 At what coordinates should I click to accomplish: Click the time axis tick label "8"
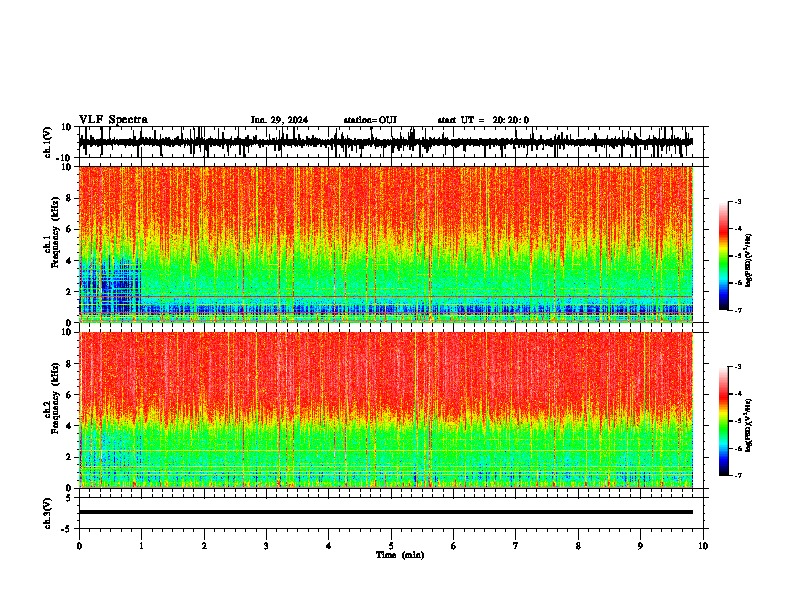click(x=578, y=546)
